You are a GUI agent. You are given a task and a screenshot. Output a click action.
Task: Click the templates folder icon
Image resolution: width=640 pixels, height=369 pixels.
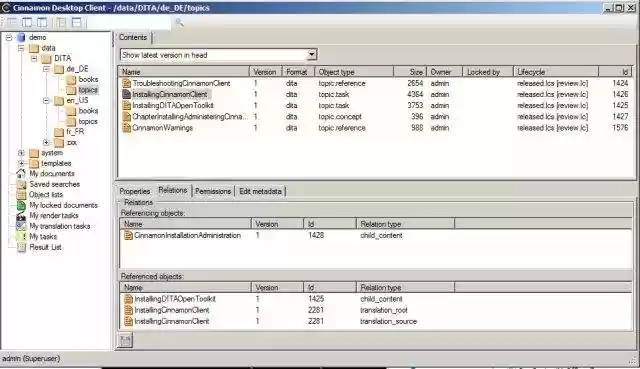pyautogui.click(x=34, y=164)
